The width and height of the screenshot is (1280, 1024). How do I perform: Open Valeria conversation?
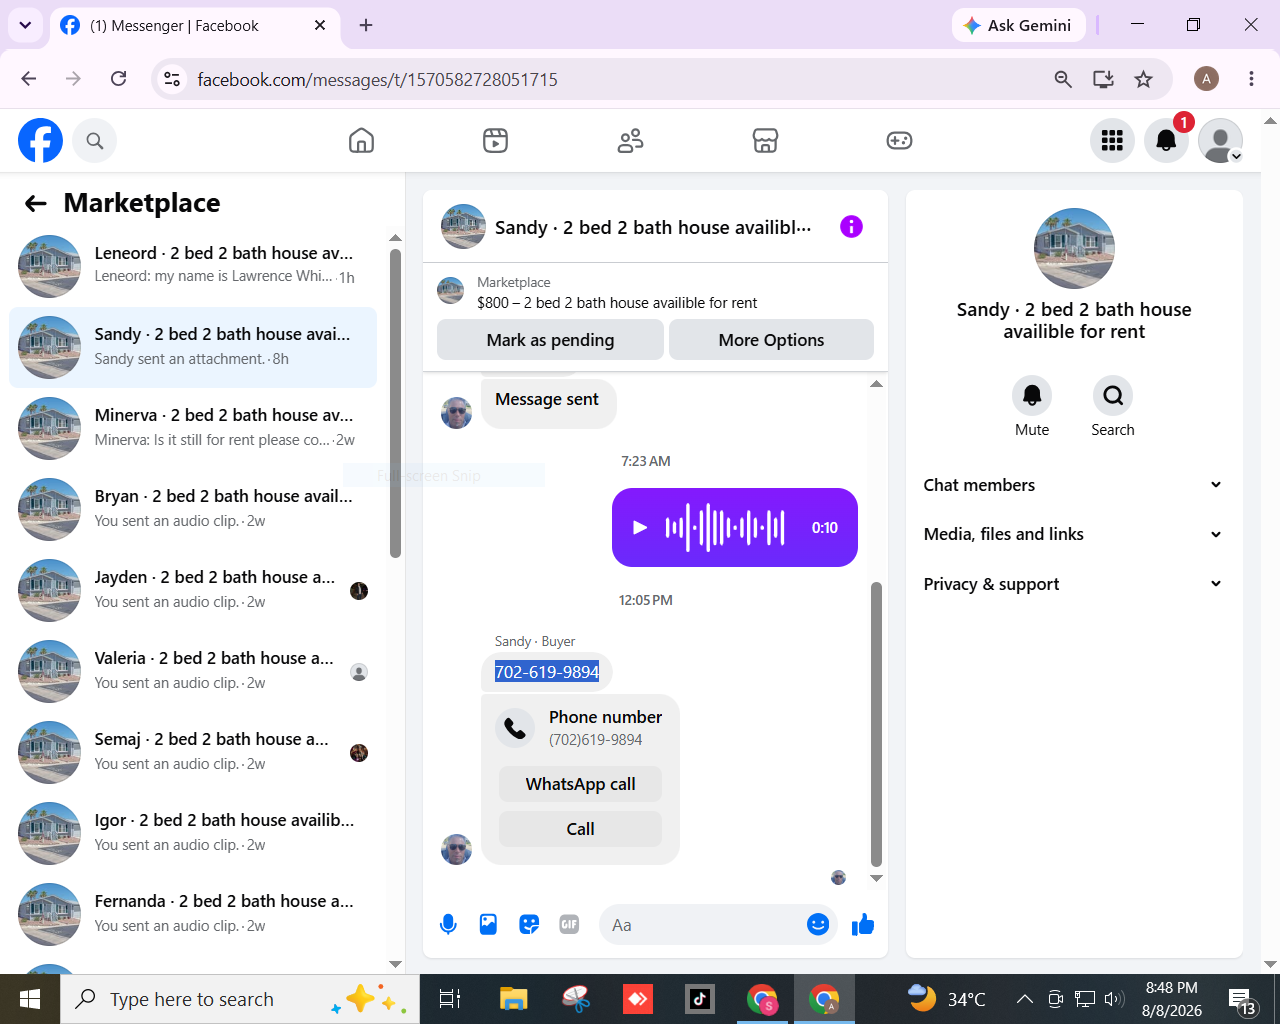193,671
